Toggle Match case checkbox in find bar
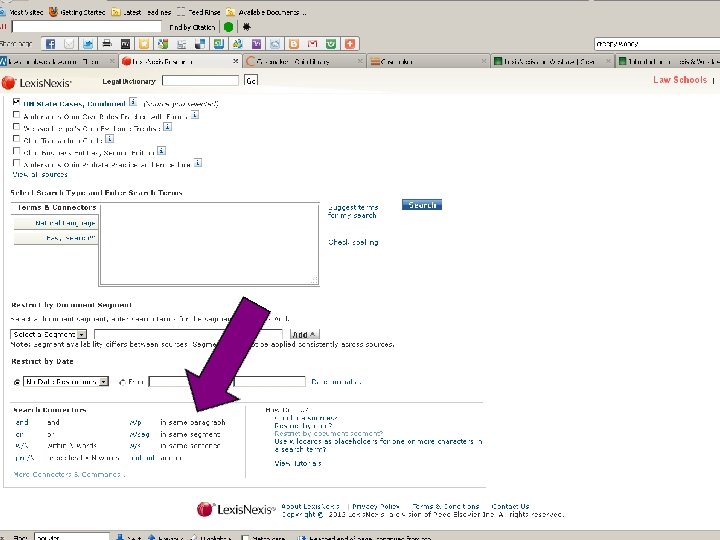Image resolution: width=720 pixels, height=540 pixels. pos(246,537)
